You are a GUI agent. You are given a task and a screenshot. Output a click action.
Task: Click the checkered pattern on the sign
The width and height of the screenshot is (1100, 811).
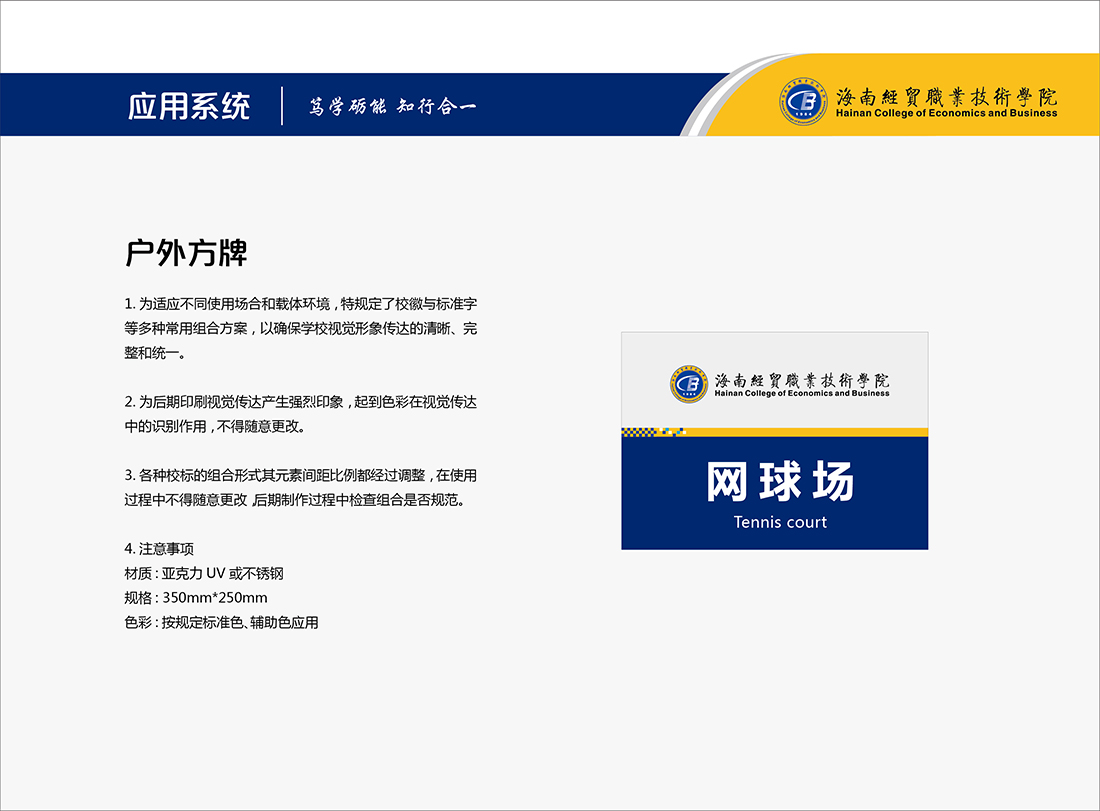pos(652,432)
